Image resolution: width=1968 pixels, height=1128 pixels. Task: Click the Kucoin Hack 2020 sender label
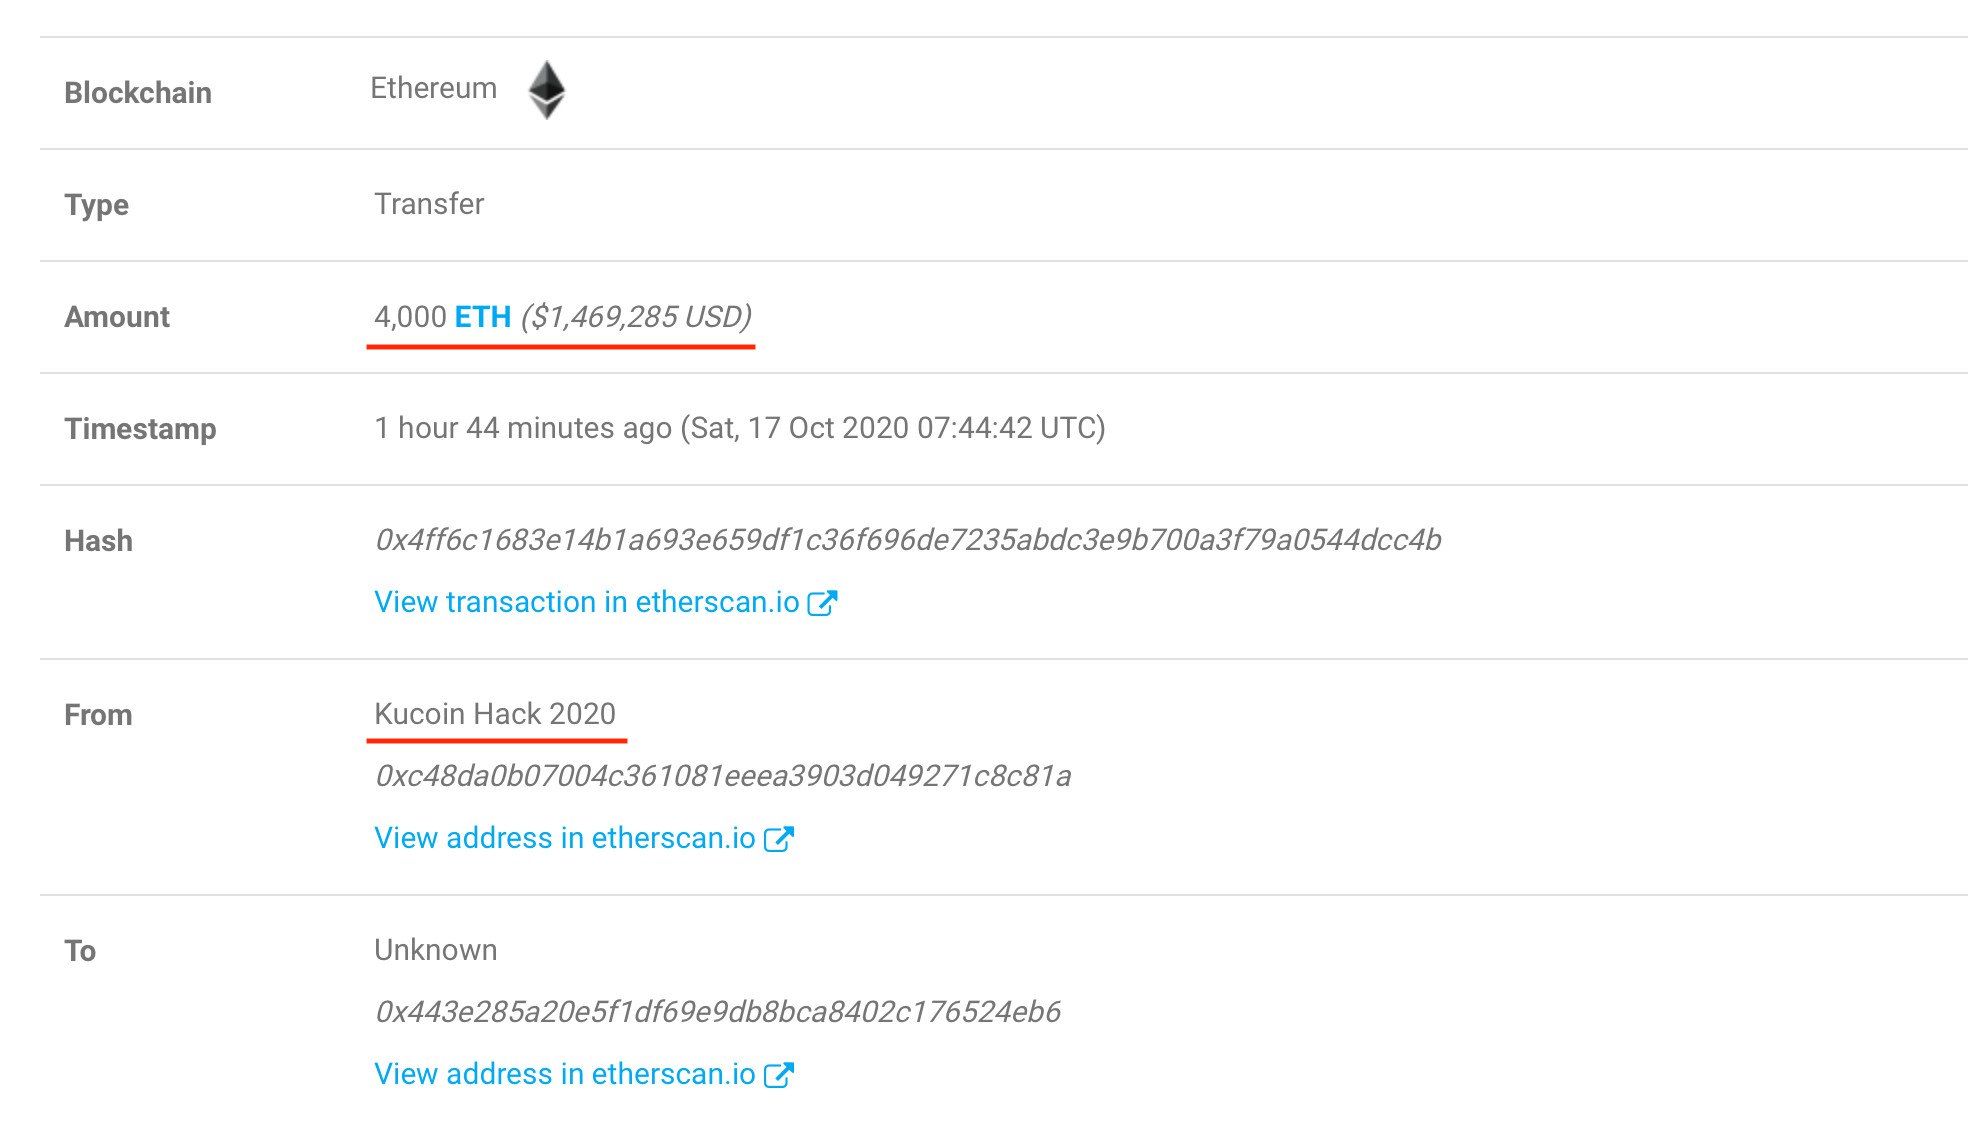point(495,714)
